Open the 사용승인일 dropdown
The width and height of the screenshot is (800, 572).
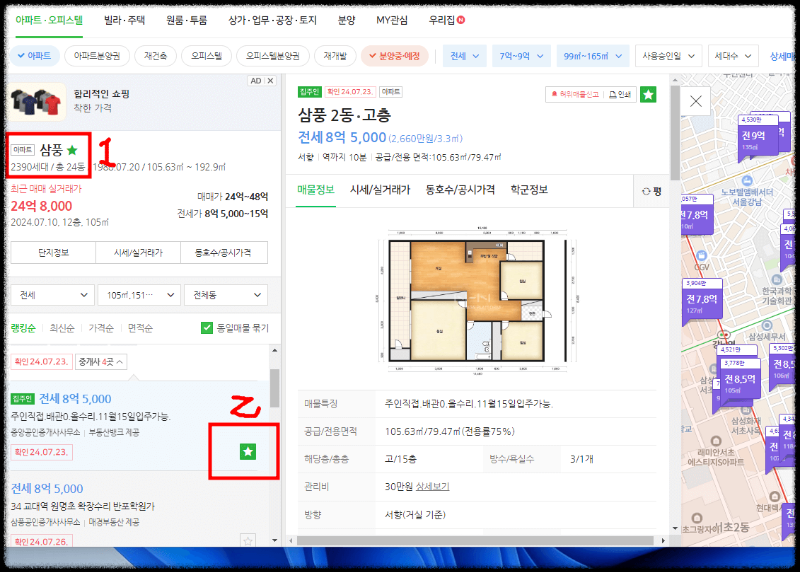tap(668, 56)
